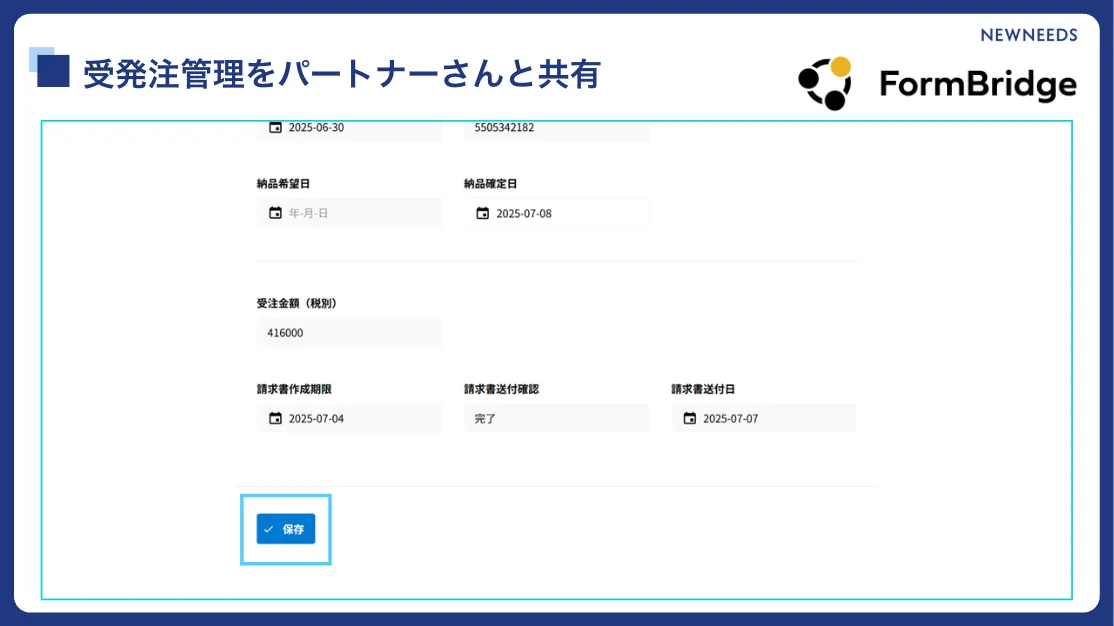This screenshot has width=1114, height=626.
Task: Select the 2025-07-08 date value
Action: click(x=524, y=213)
